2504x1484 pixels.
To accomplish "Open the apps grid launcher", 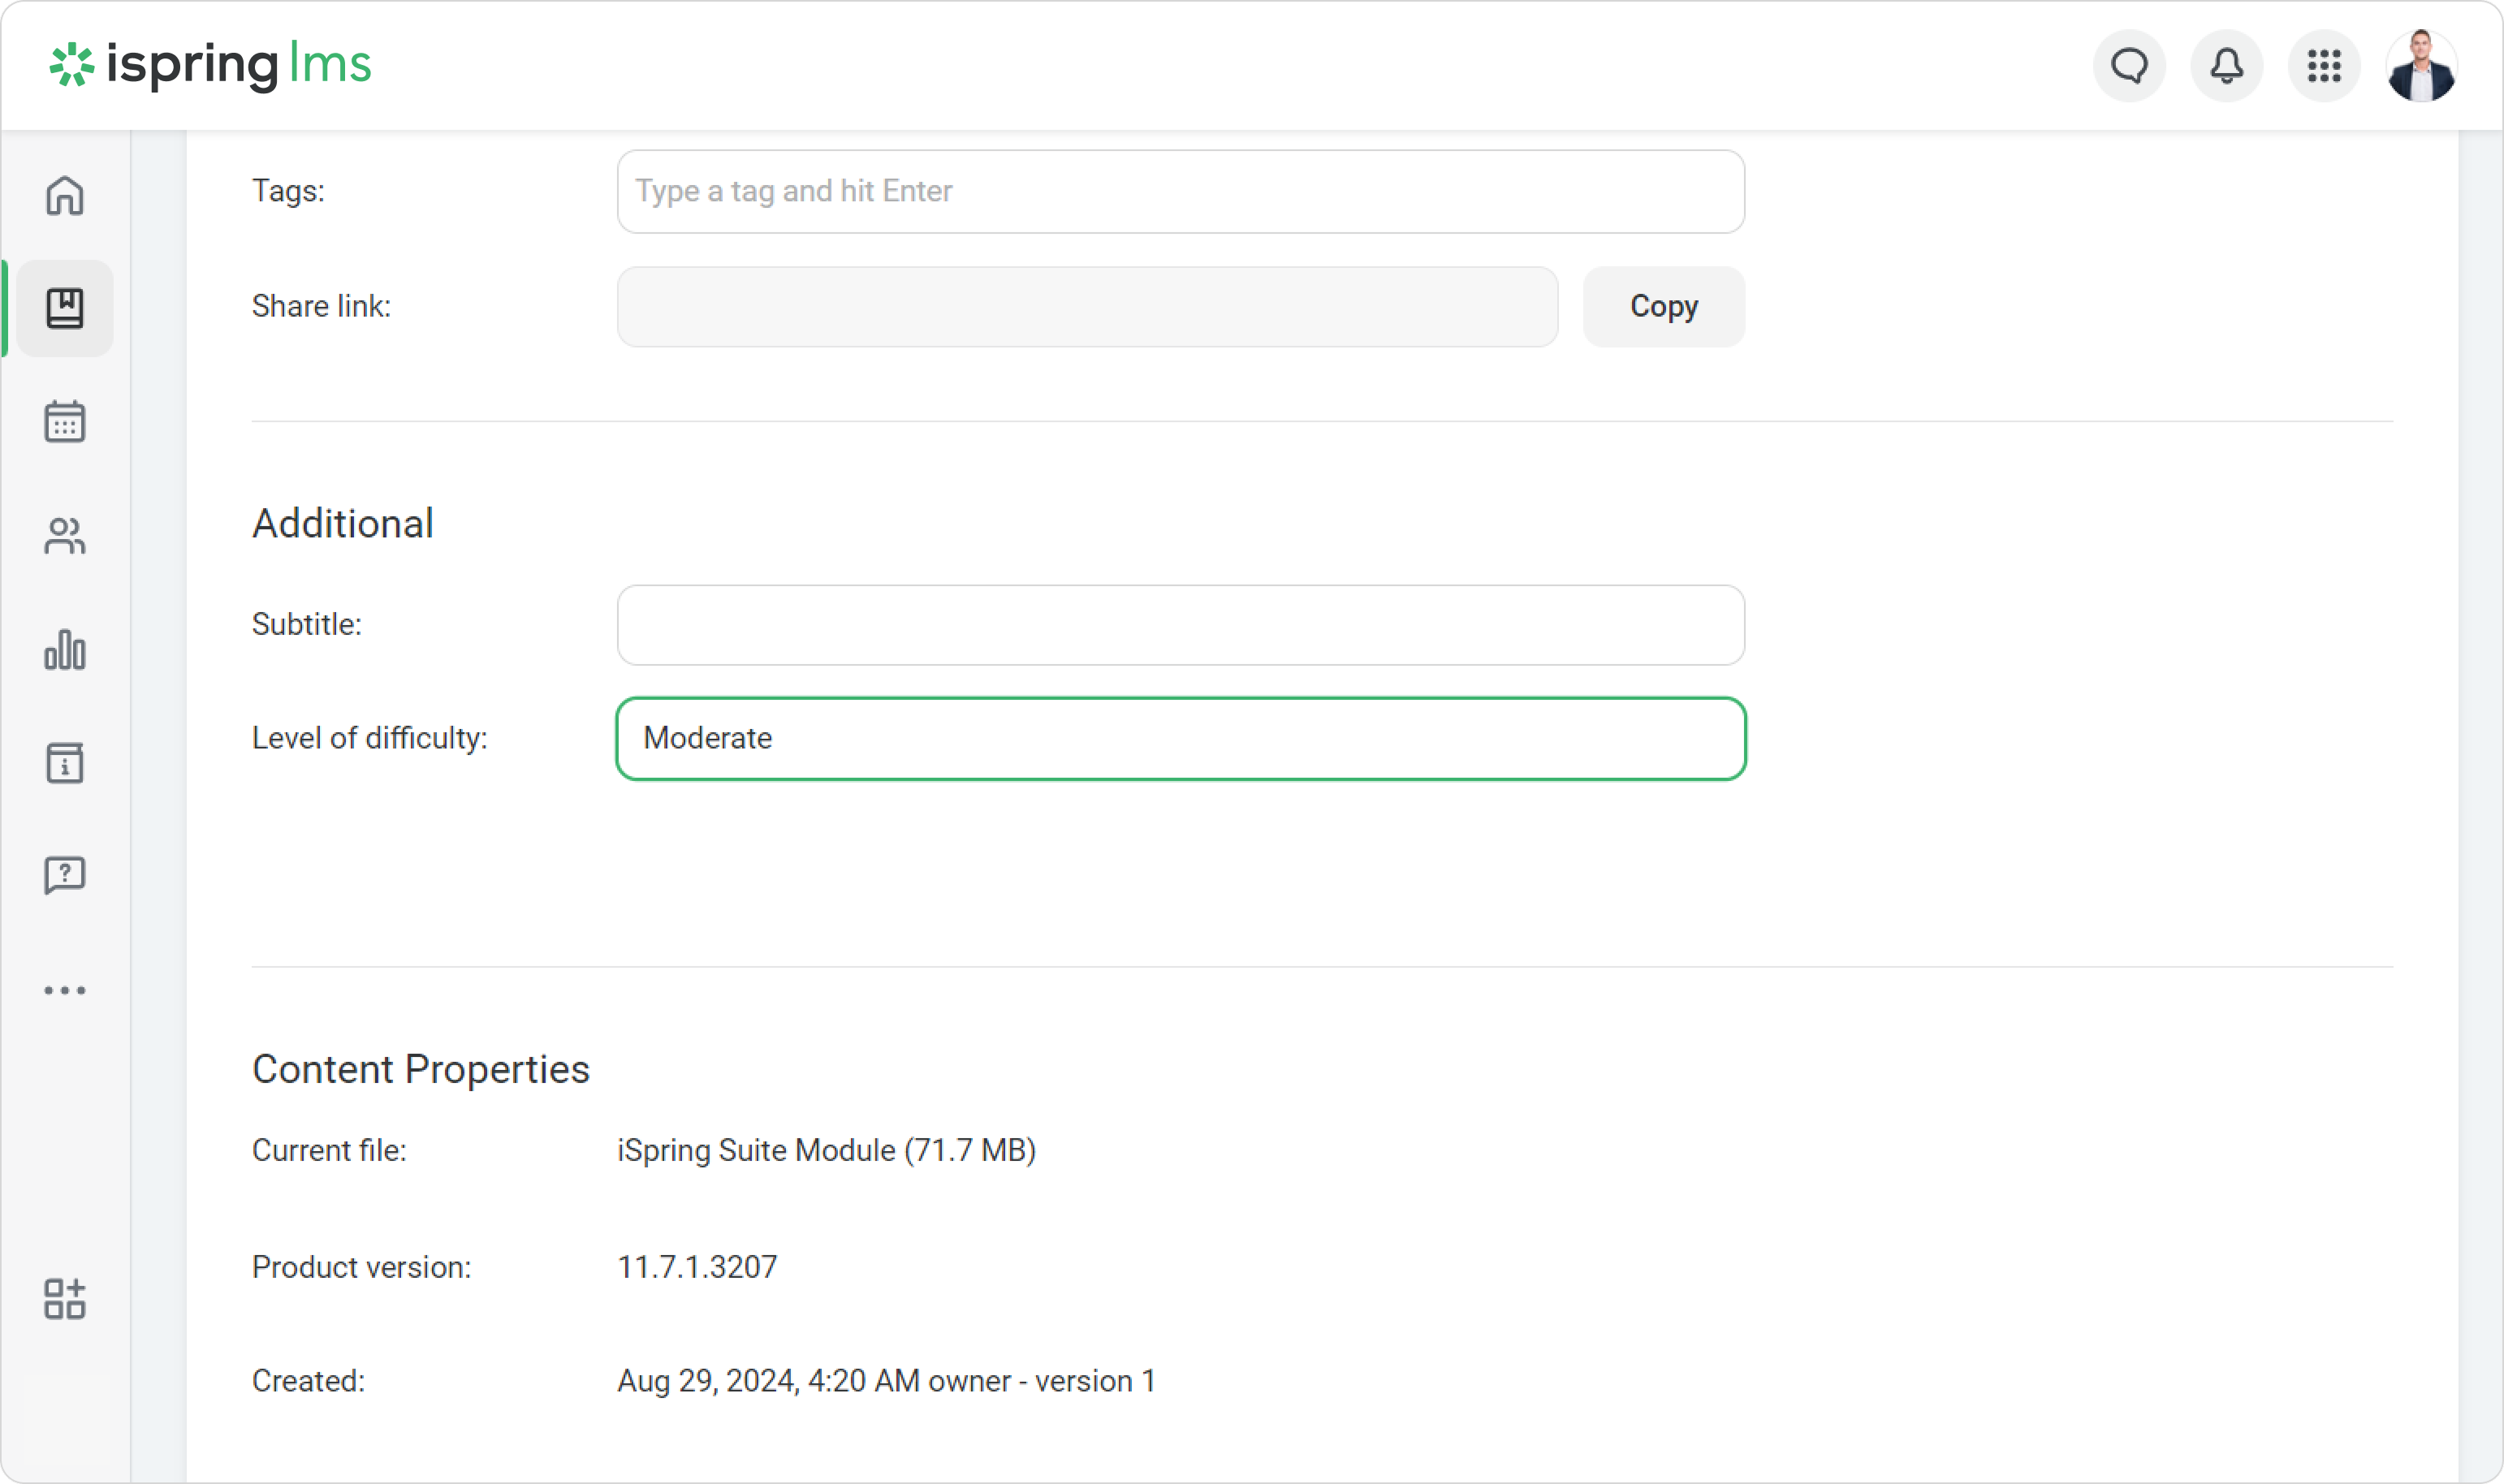I will [x=2324, y=66].
